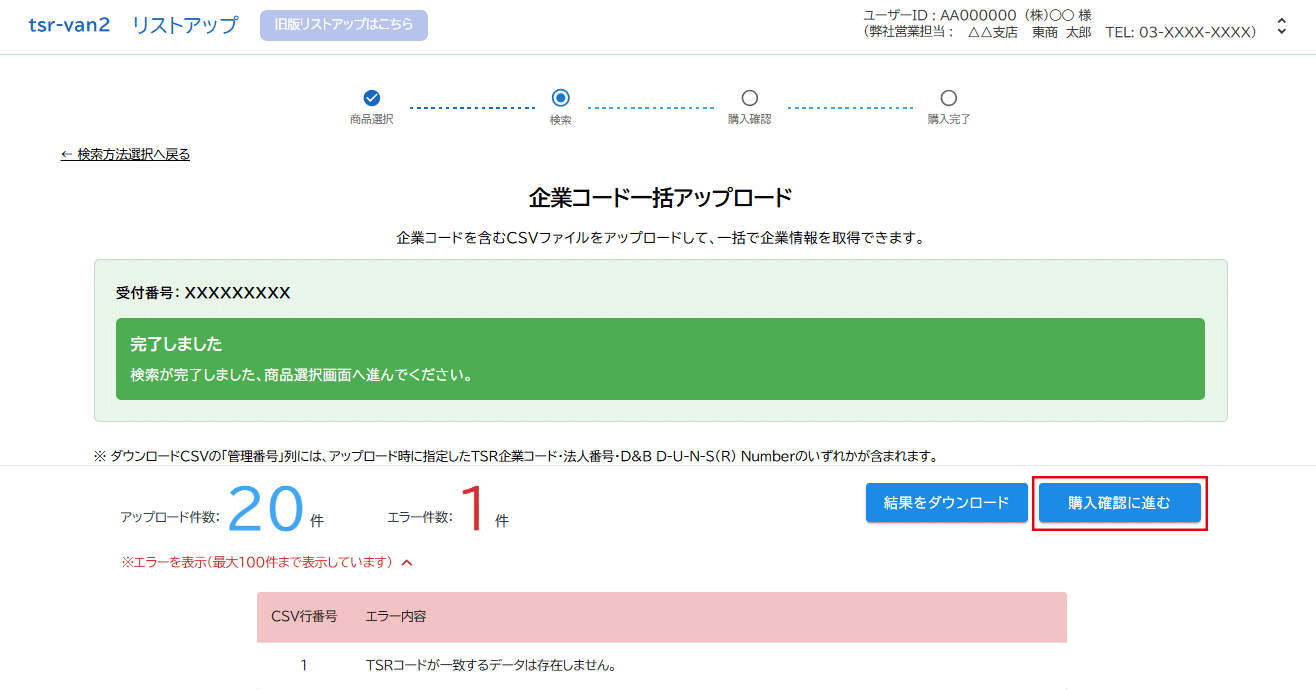Screen dimensions: 1316x690
Task: Click the 購入確認 step circle
Action: (749, 98)
